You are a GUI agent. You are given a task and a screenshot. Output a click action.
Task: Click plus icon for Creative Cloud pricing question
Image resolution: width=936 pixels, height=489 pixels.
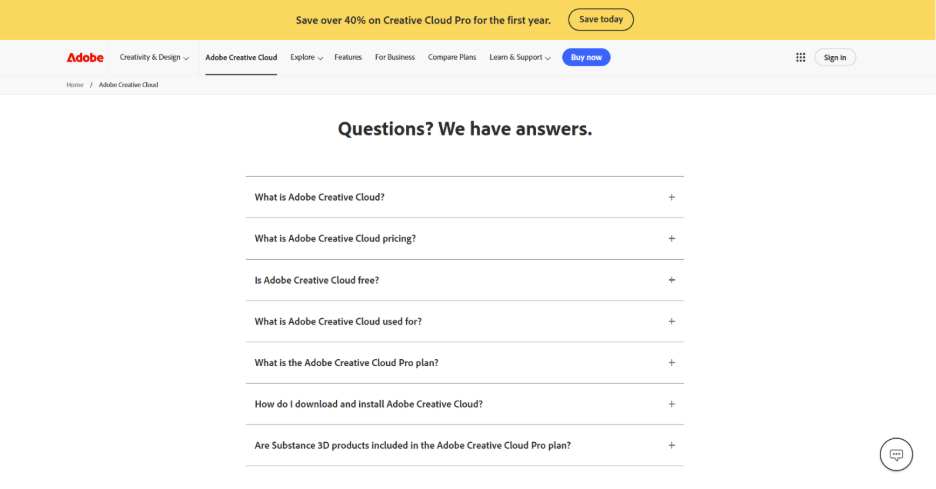coord(672,239)
